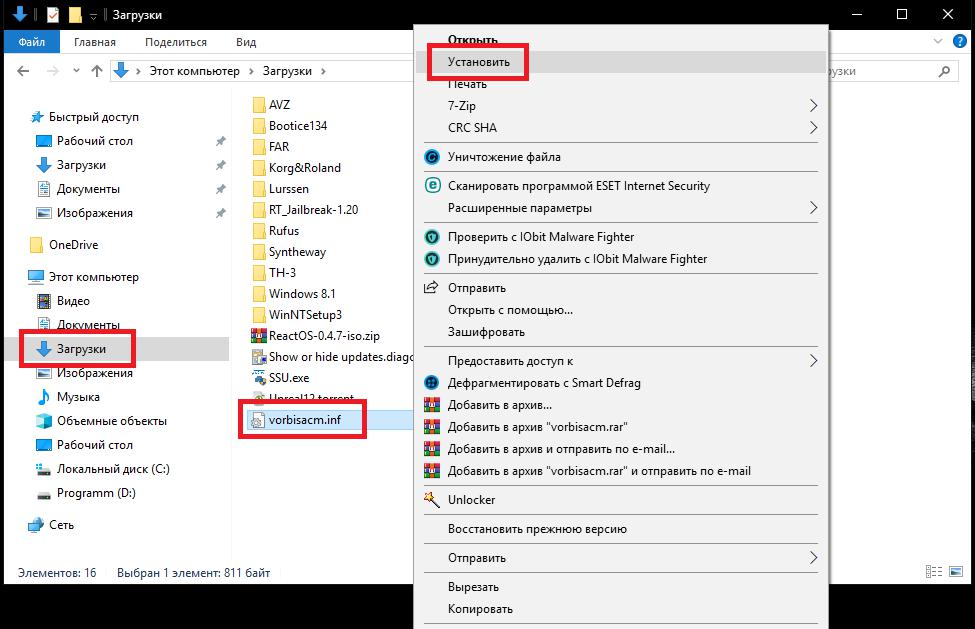Select Локальный диск (C:) in sidebar
The width and height of the screenshot is (975, 629).
point(112,469)
